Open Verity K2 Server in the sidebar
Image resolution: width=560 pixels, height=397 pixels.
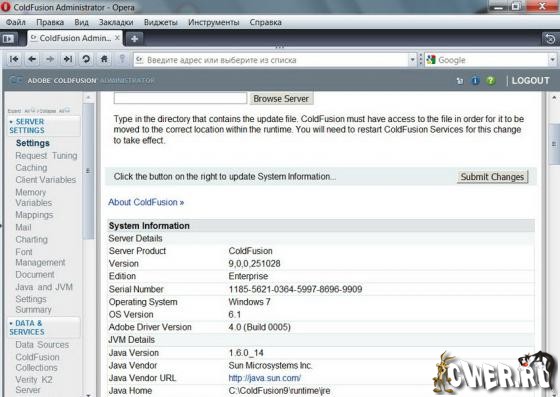(x=34, y=385)
